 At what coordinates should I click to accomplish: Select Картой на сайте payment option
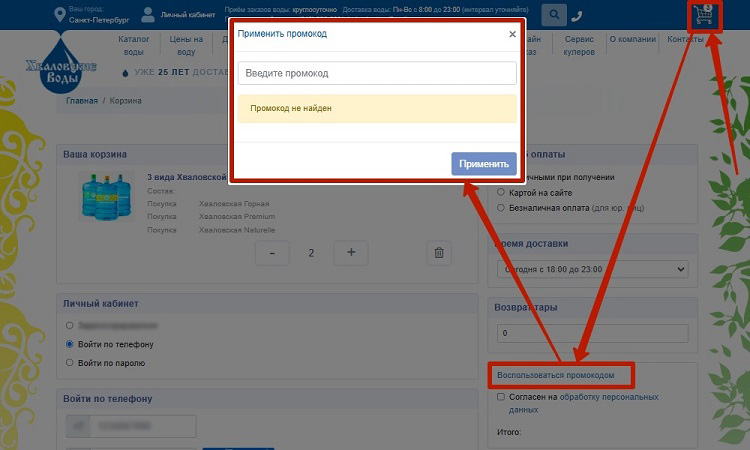tap(501, 192)
